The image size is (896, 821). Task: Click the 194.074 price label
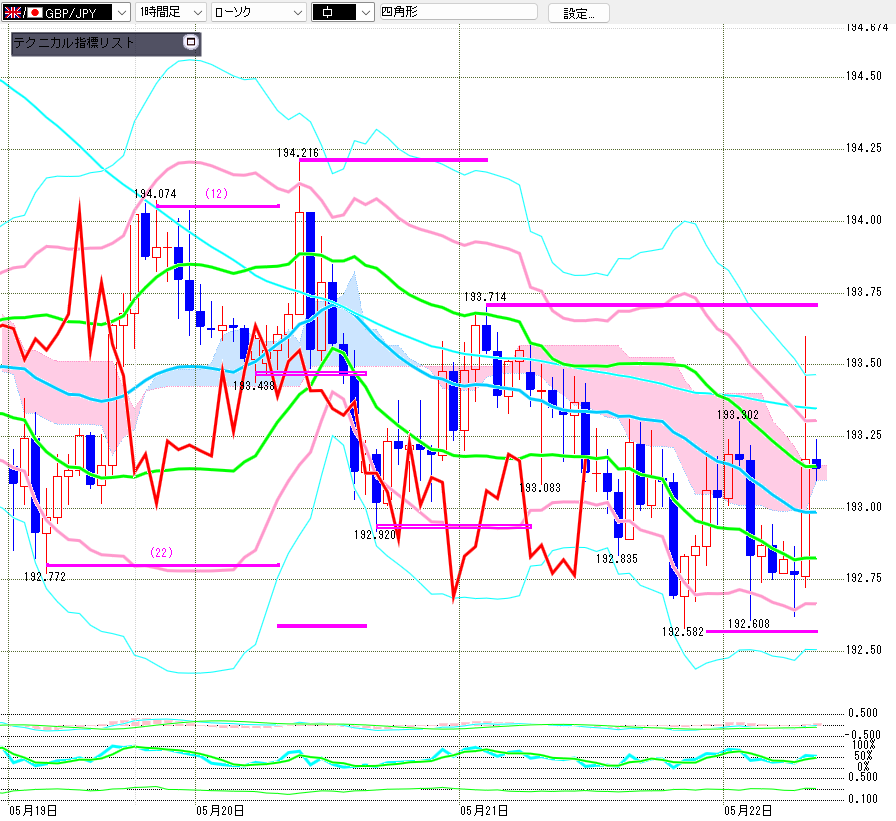[155, 194]
